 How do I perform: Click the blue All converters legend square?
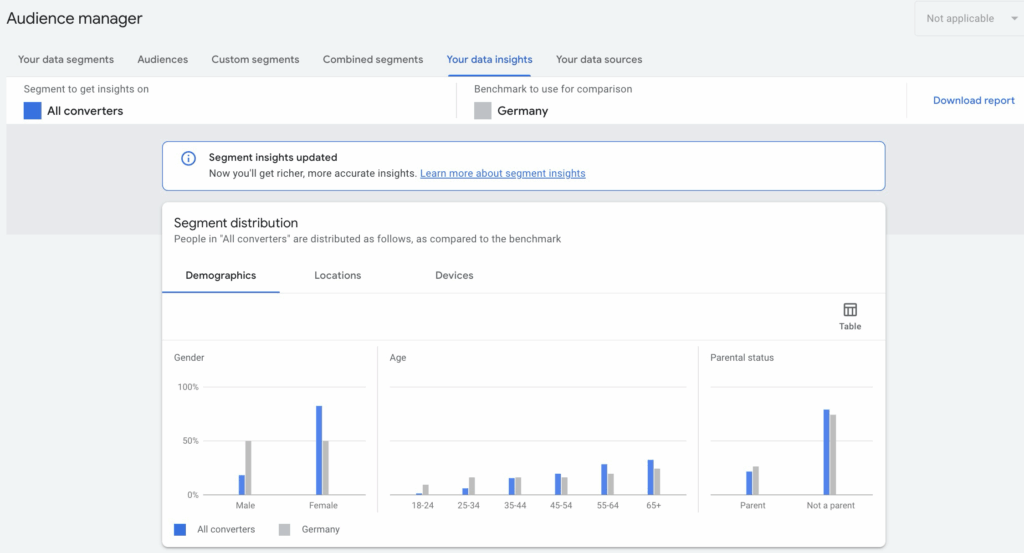(180, 529)
